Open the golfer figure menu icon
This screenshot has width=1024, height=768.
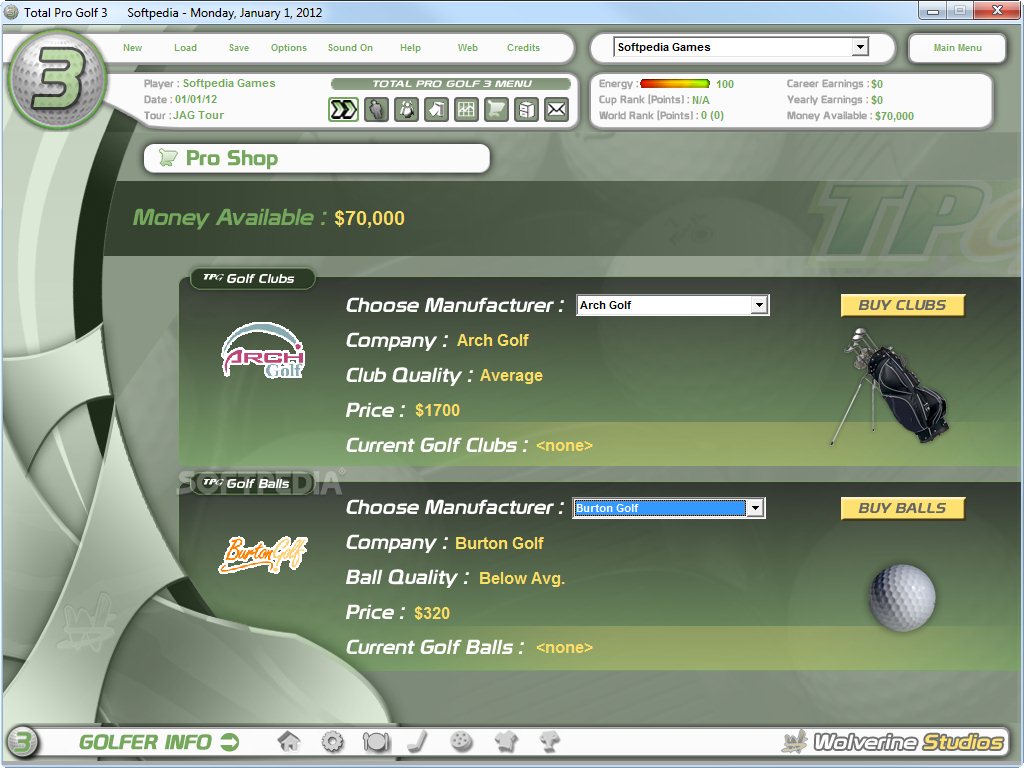[x=376, y=110]
